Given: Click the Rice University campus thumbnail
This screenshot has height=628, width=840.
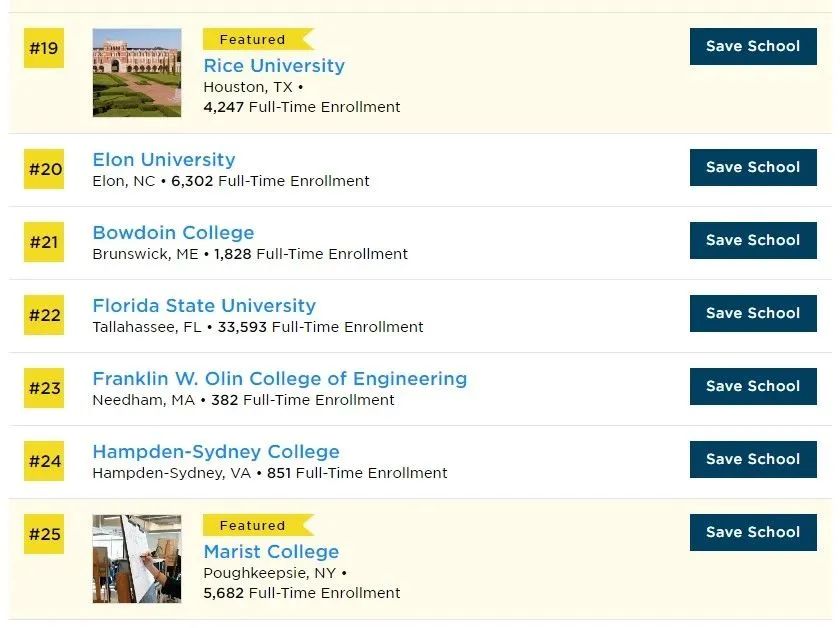Looking at the screenshot, I should pos(137,72).
